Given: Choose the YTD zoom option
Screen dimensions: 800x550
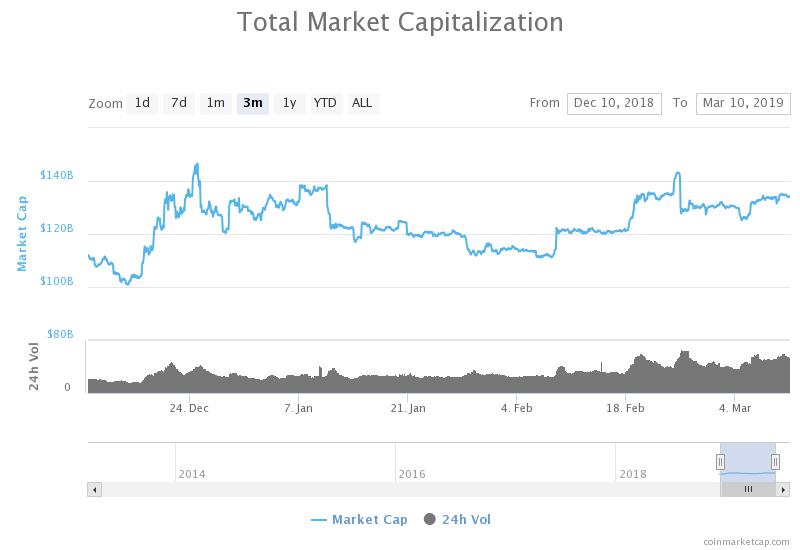Looking at the screenshot, I should coord(325,103).
